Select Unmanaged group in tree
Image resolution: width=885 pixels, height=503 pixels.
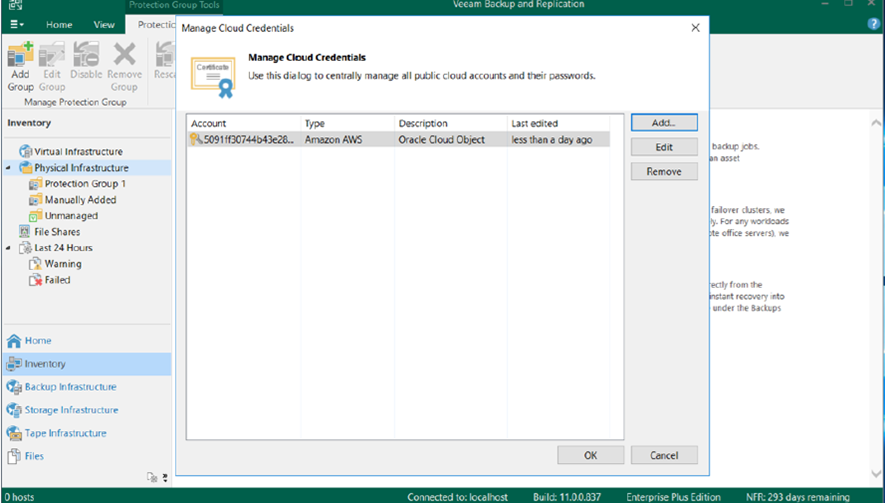pos(71,216)
